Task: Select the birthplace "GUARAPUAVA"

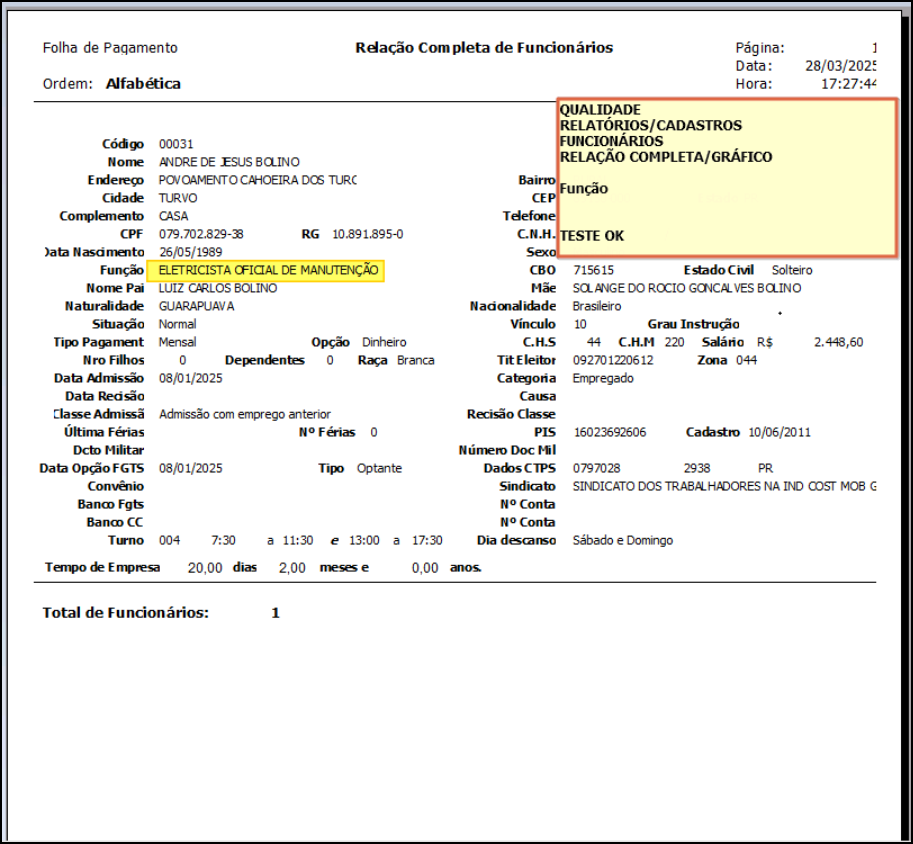Action: 197,306
